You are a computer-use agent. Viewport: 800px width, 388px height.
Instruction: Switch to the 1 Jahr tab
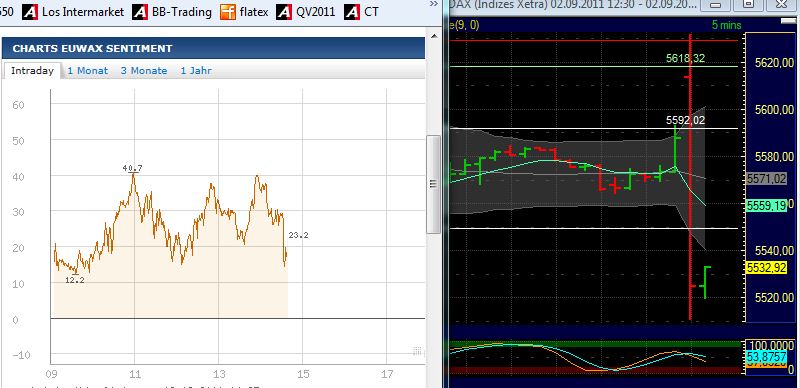click(196, 71)
